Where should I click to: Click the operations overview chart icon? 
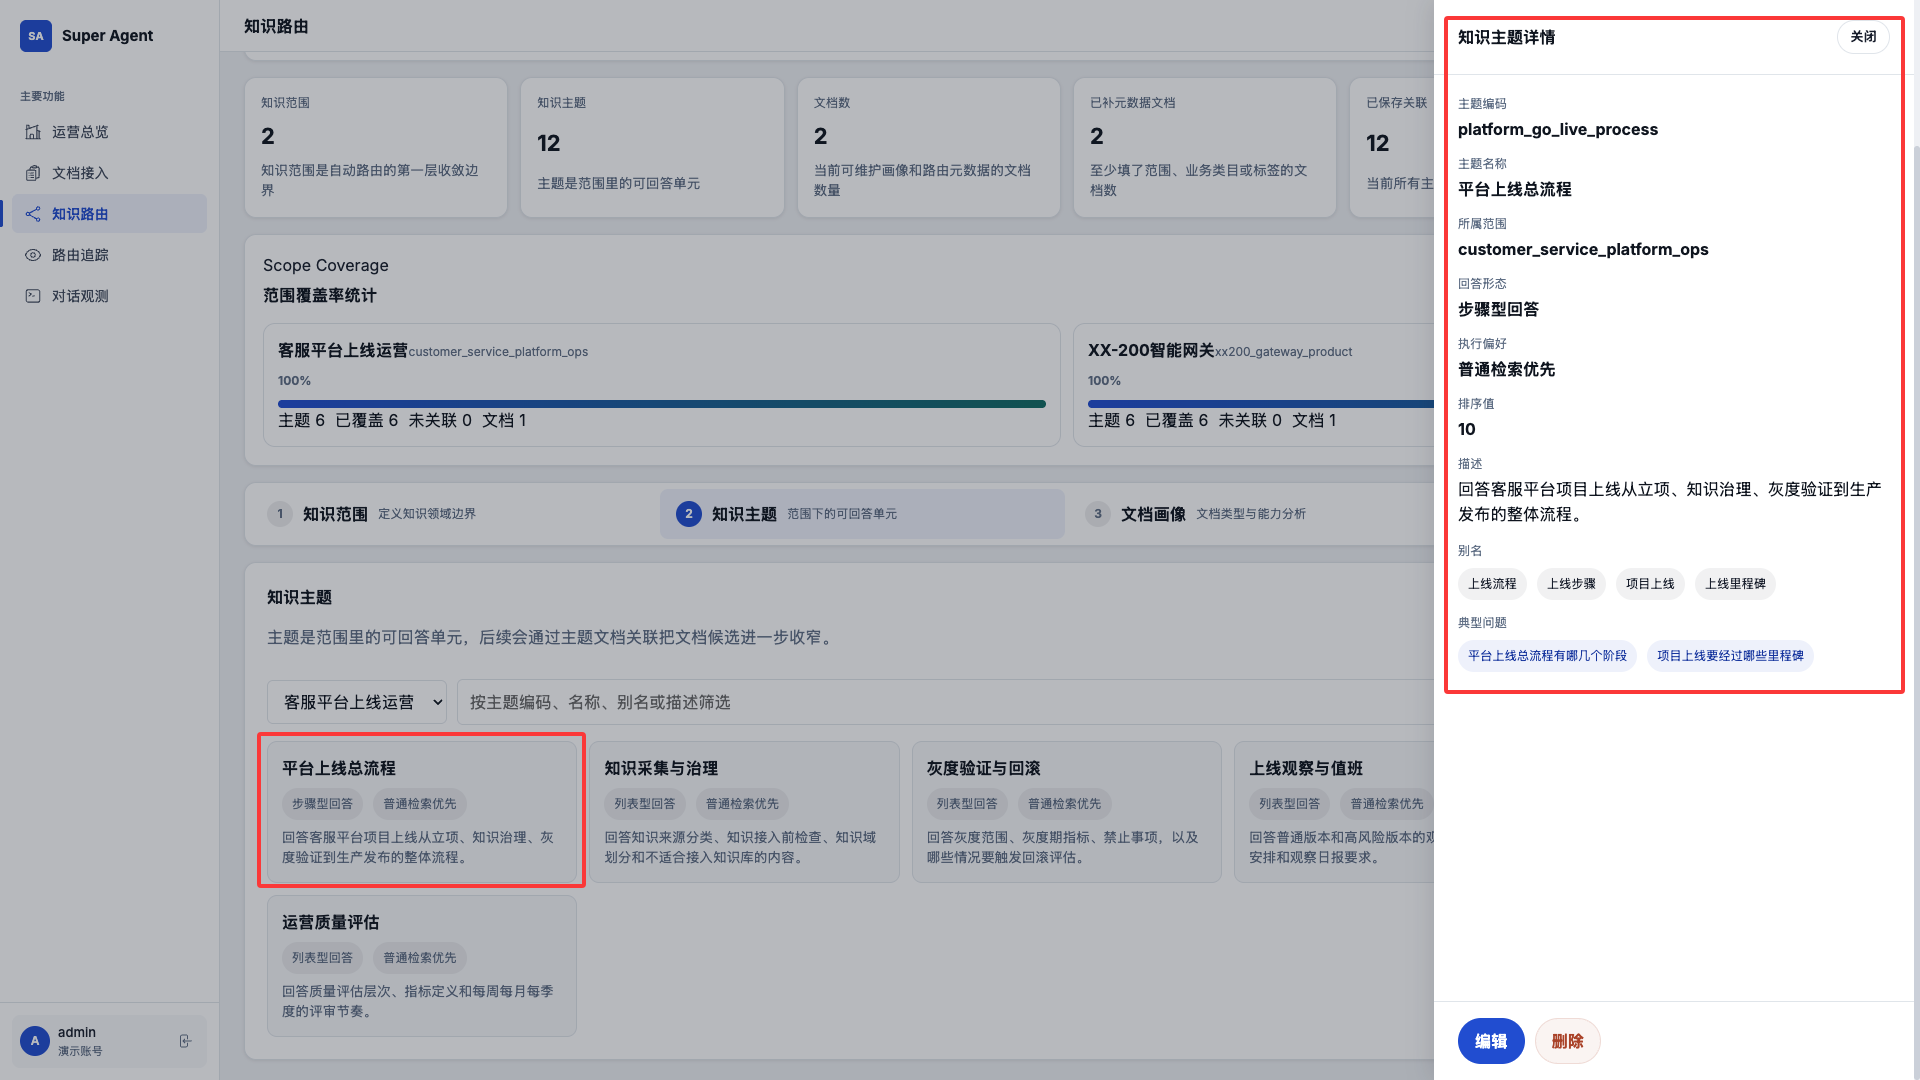[x=33, y=132]
